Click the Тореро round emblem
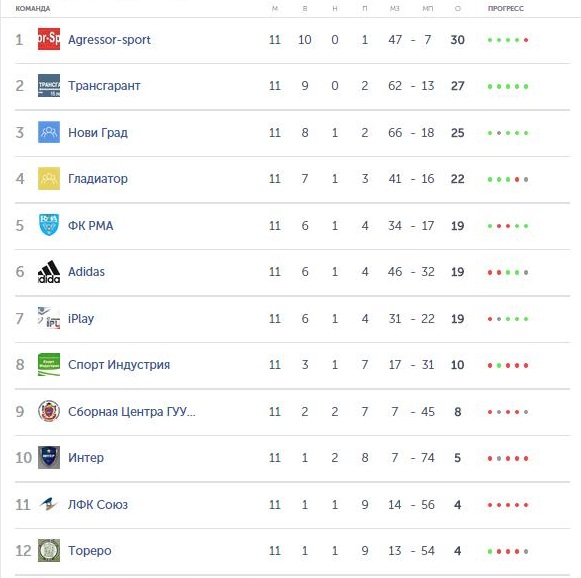Viewport: 581px width, 578px height. [x=49, y=551]
